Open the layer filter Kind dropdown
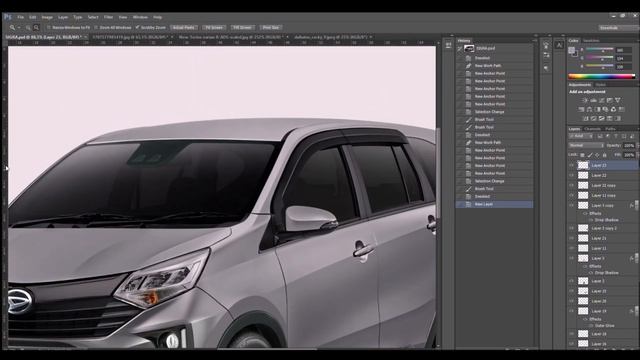The width and height of the screenshot is (640, 360). [x=581, y=136]
